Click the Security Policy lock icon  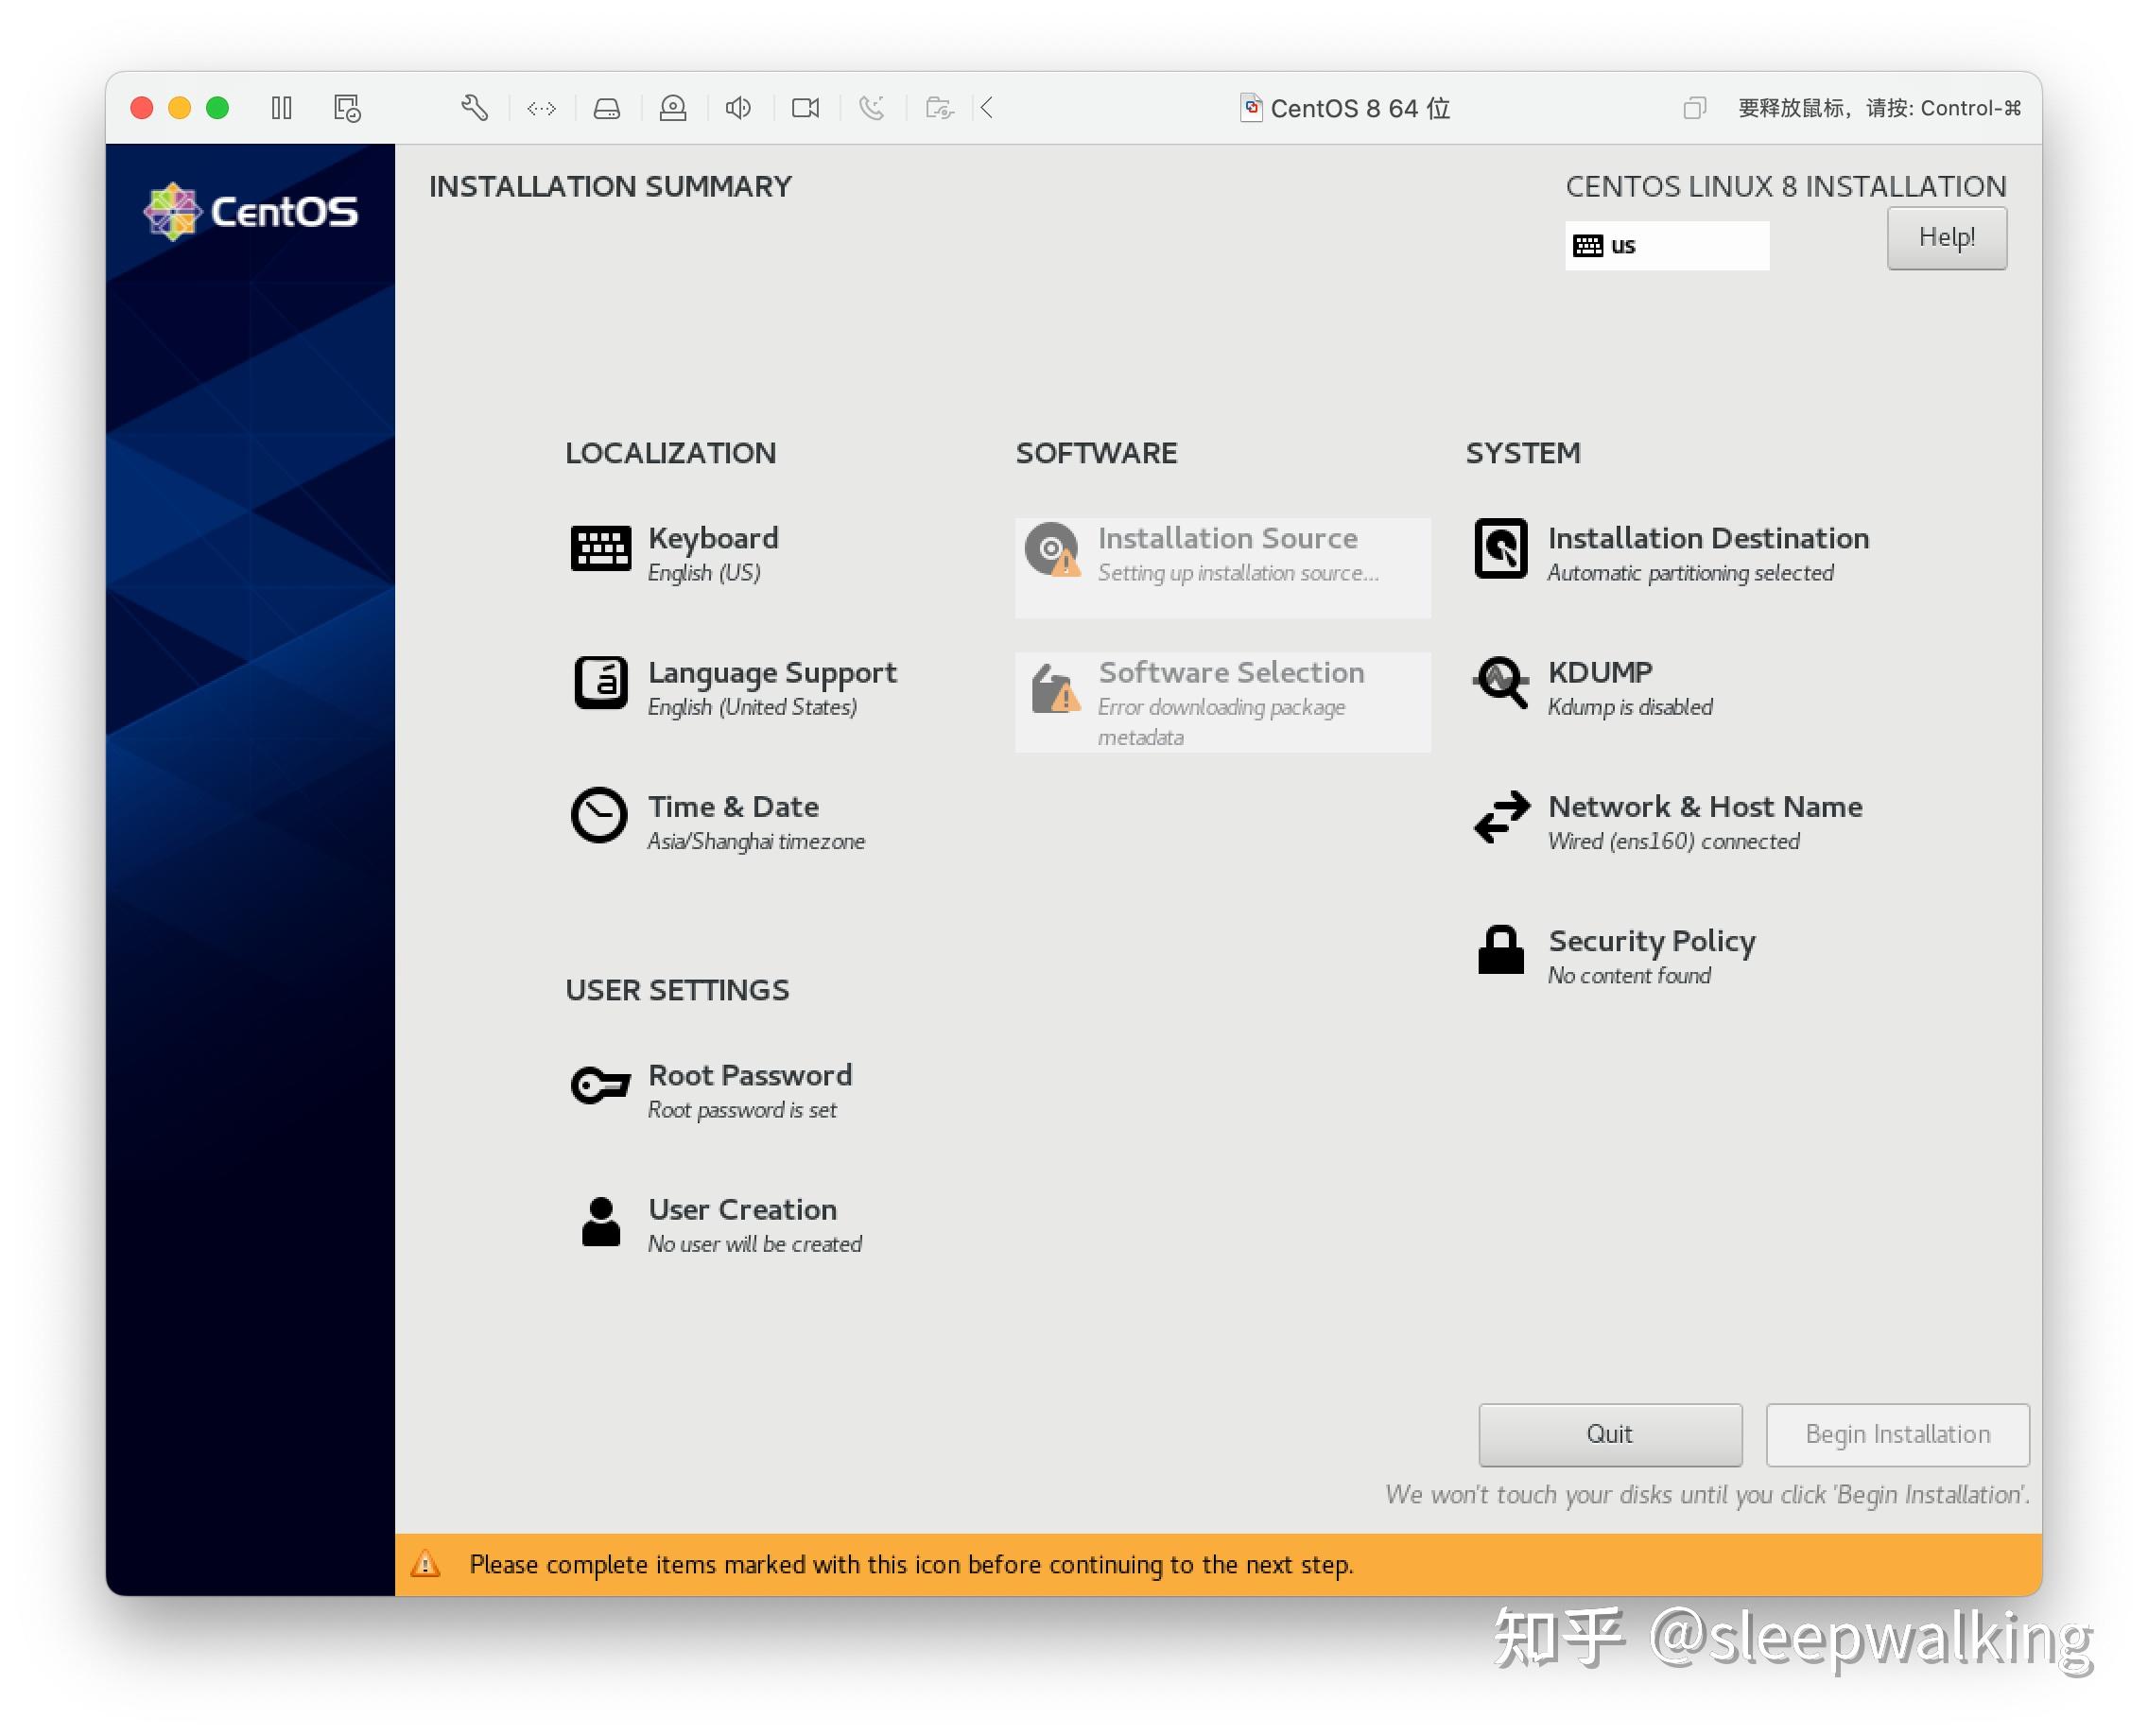1501,950
